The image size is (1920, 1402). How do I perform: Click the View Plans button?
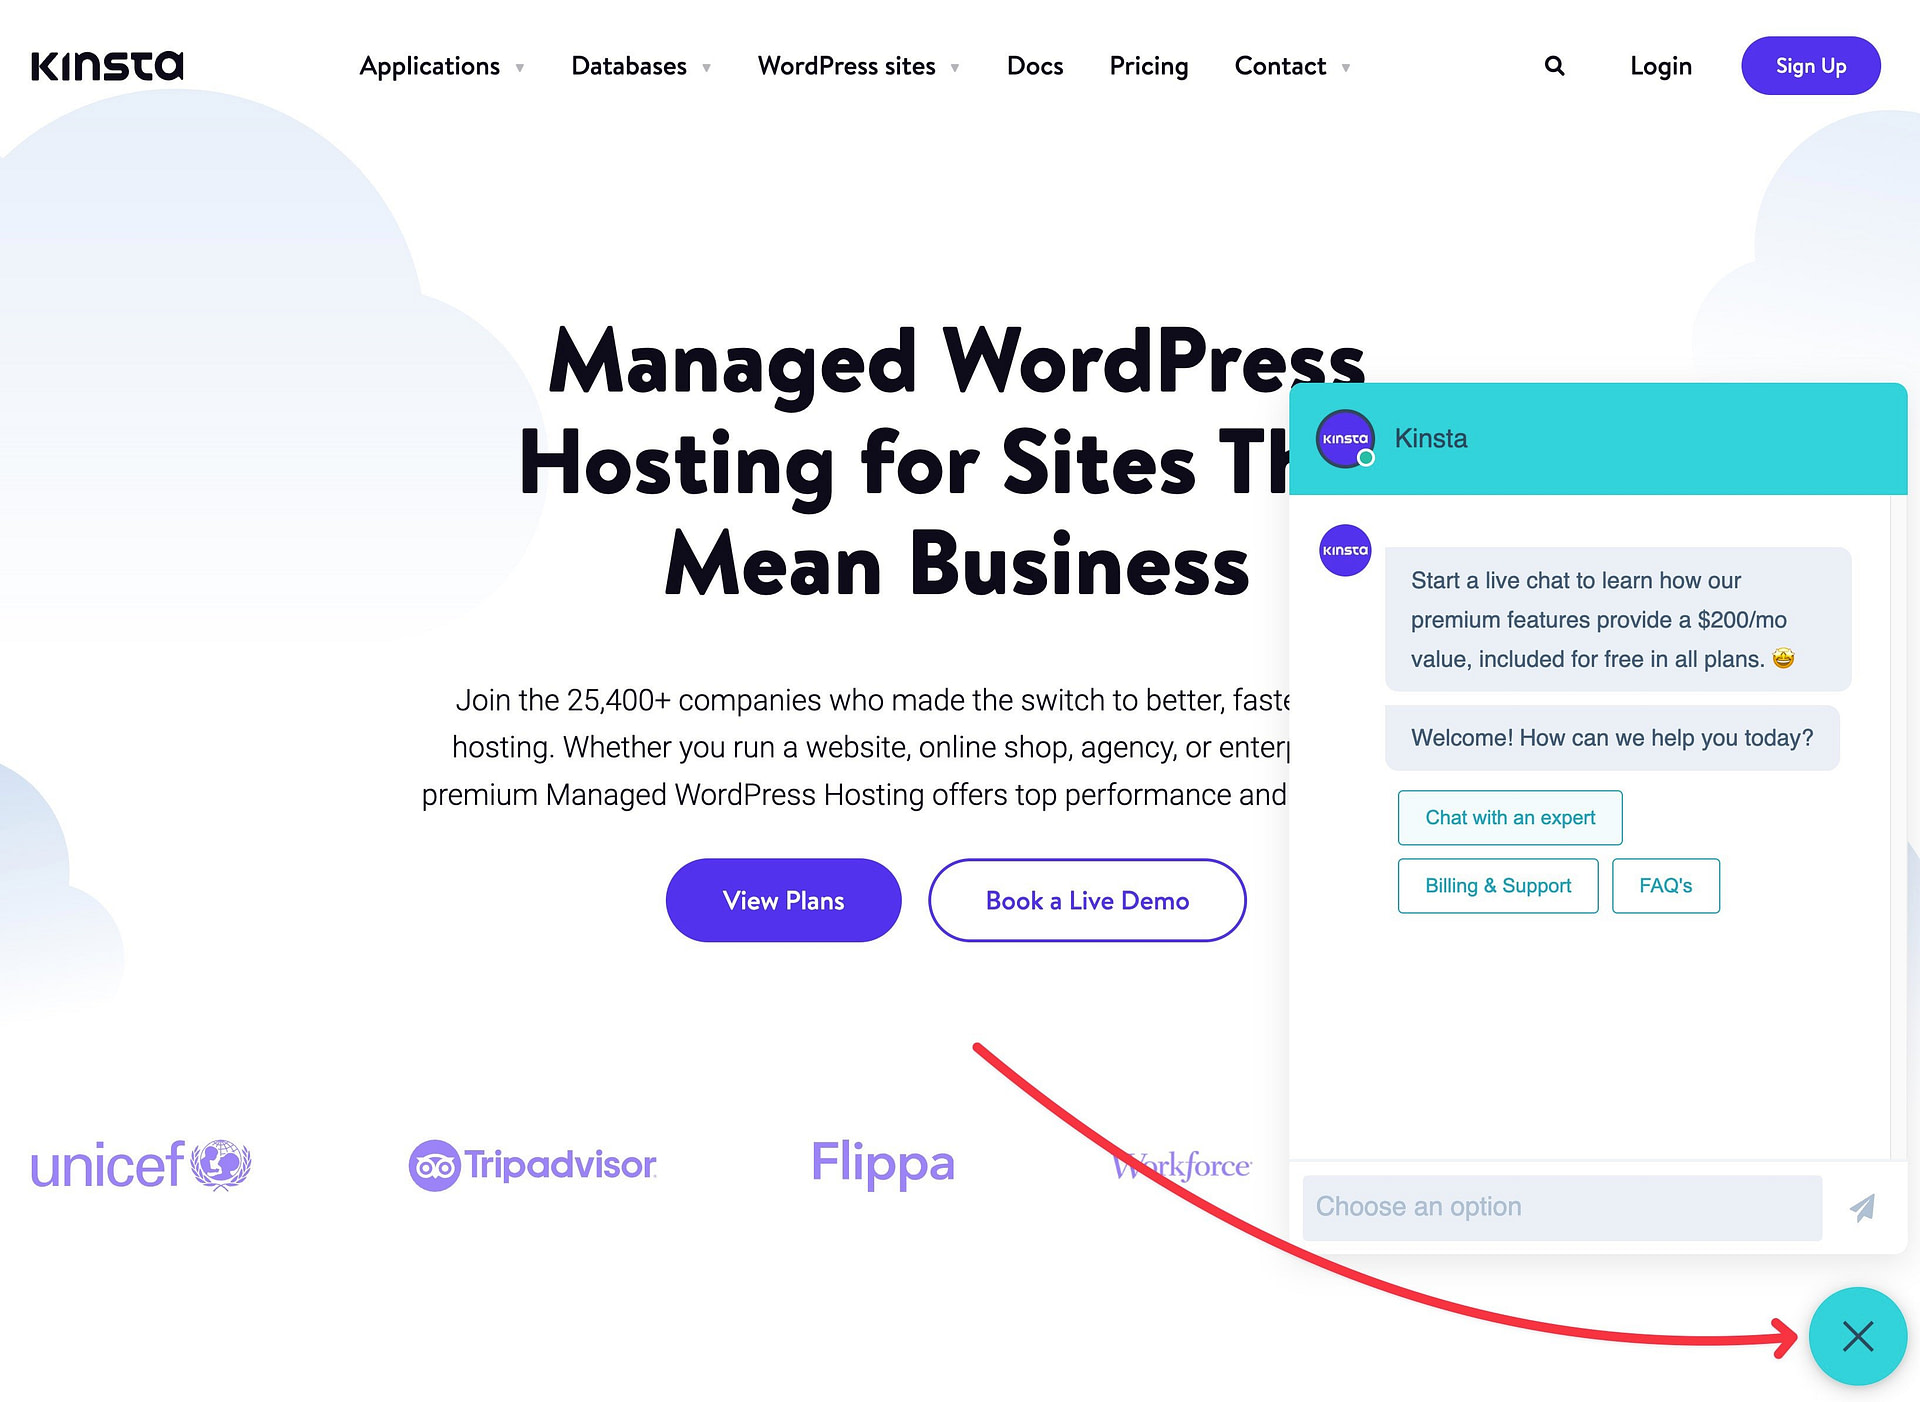[x=783, y=900]
